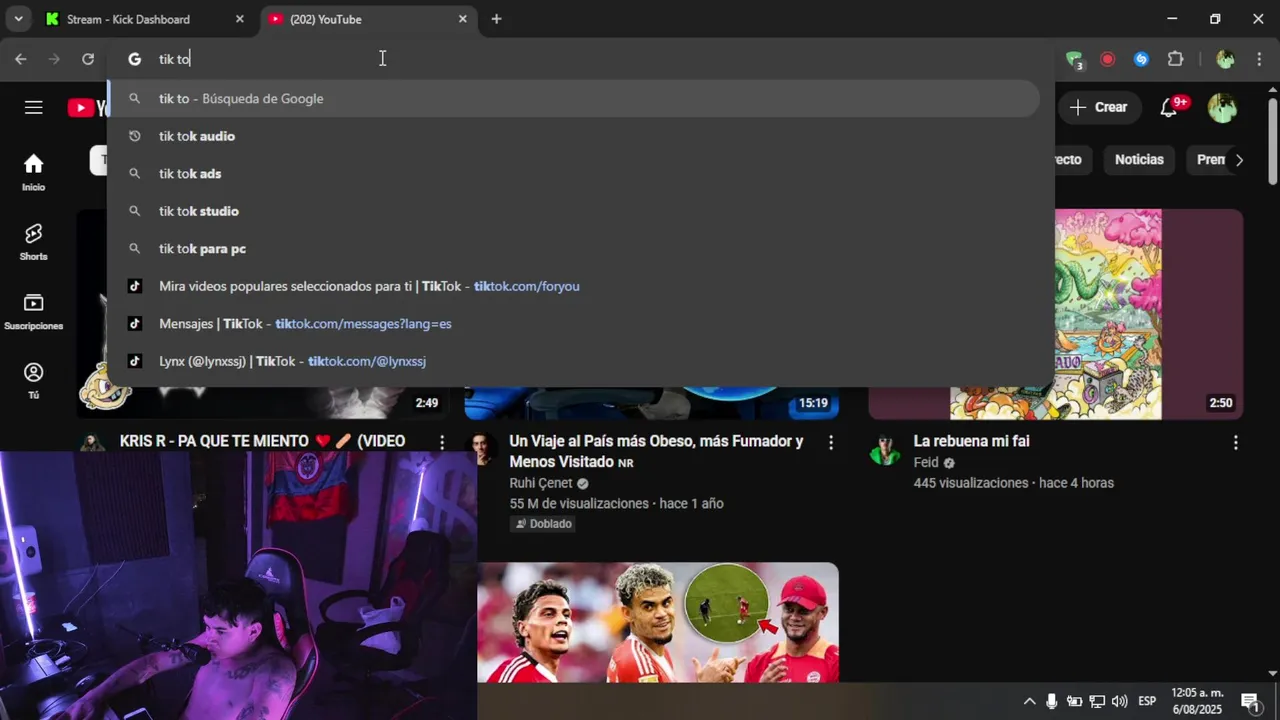Open the video 'Un Viaje al País más Obeso'
The width and height of the screenshot is (1280, 720).
click(656, 451)
